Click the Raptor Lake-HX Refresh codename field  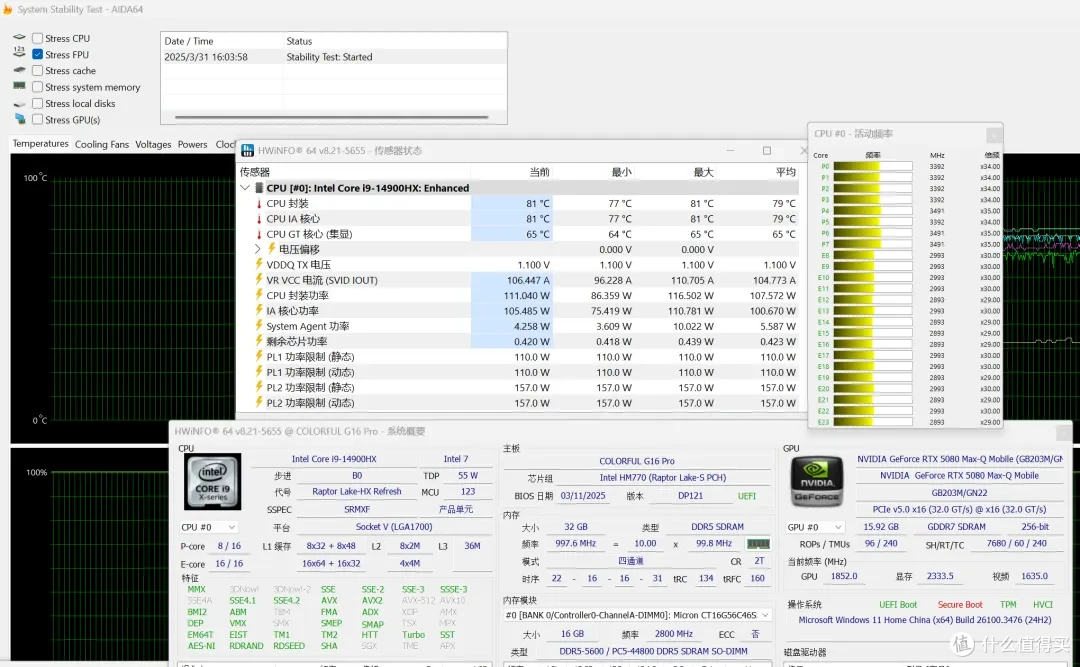tap(356, 491)
